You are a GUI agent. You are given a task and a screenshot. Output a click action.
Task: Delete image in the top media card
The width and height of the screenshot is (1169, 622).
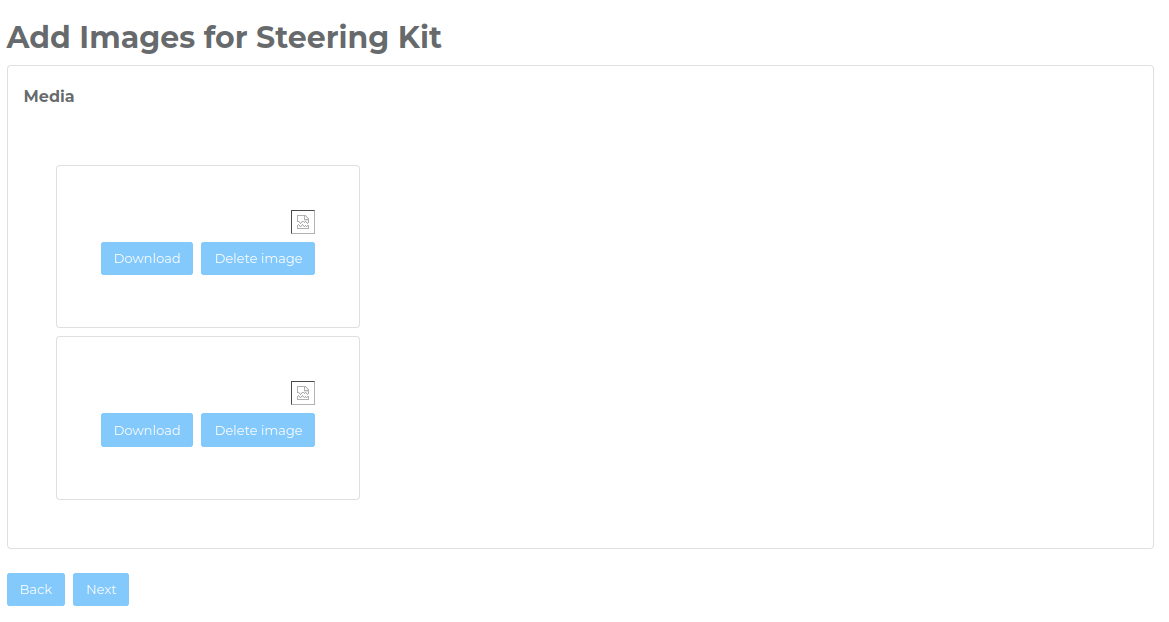(x=258, y=258)
